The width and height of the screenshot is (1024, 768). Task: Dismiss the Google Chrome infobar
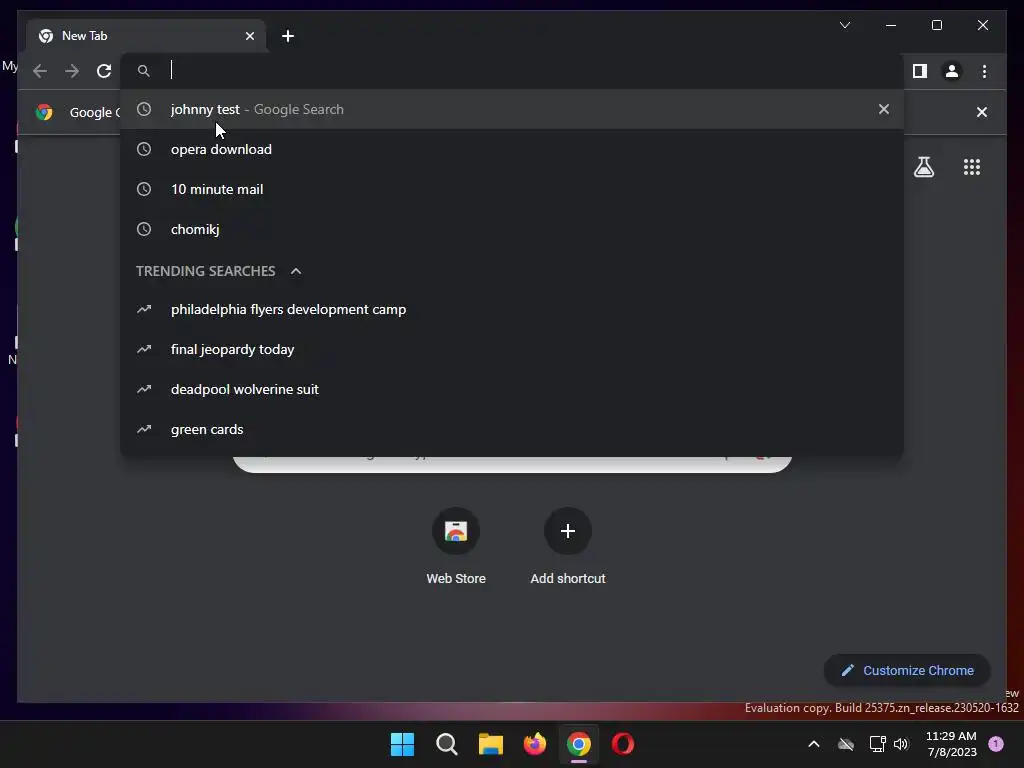pos(982,112)
